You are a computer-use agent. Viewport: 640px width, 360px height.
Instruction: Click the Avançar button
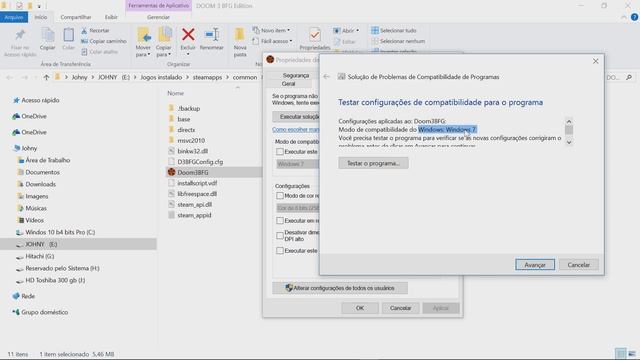click(535, 265)
